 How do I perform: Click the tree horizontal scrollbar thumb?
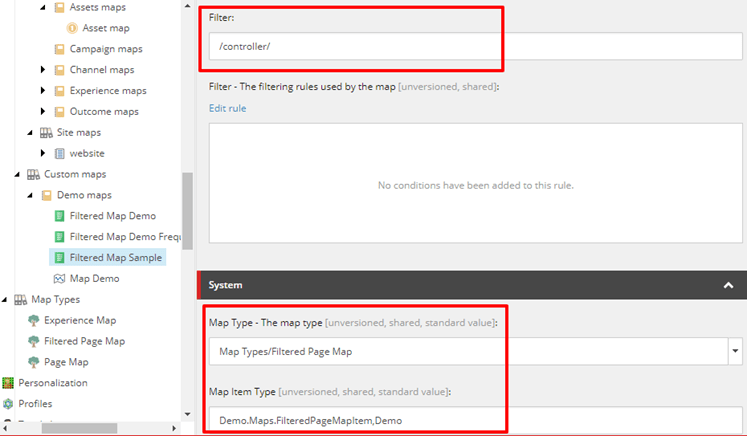pos(79,428)
